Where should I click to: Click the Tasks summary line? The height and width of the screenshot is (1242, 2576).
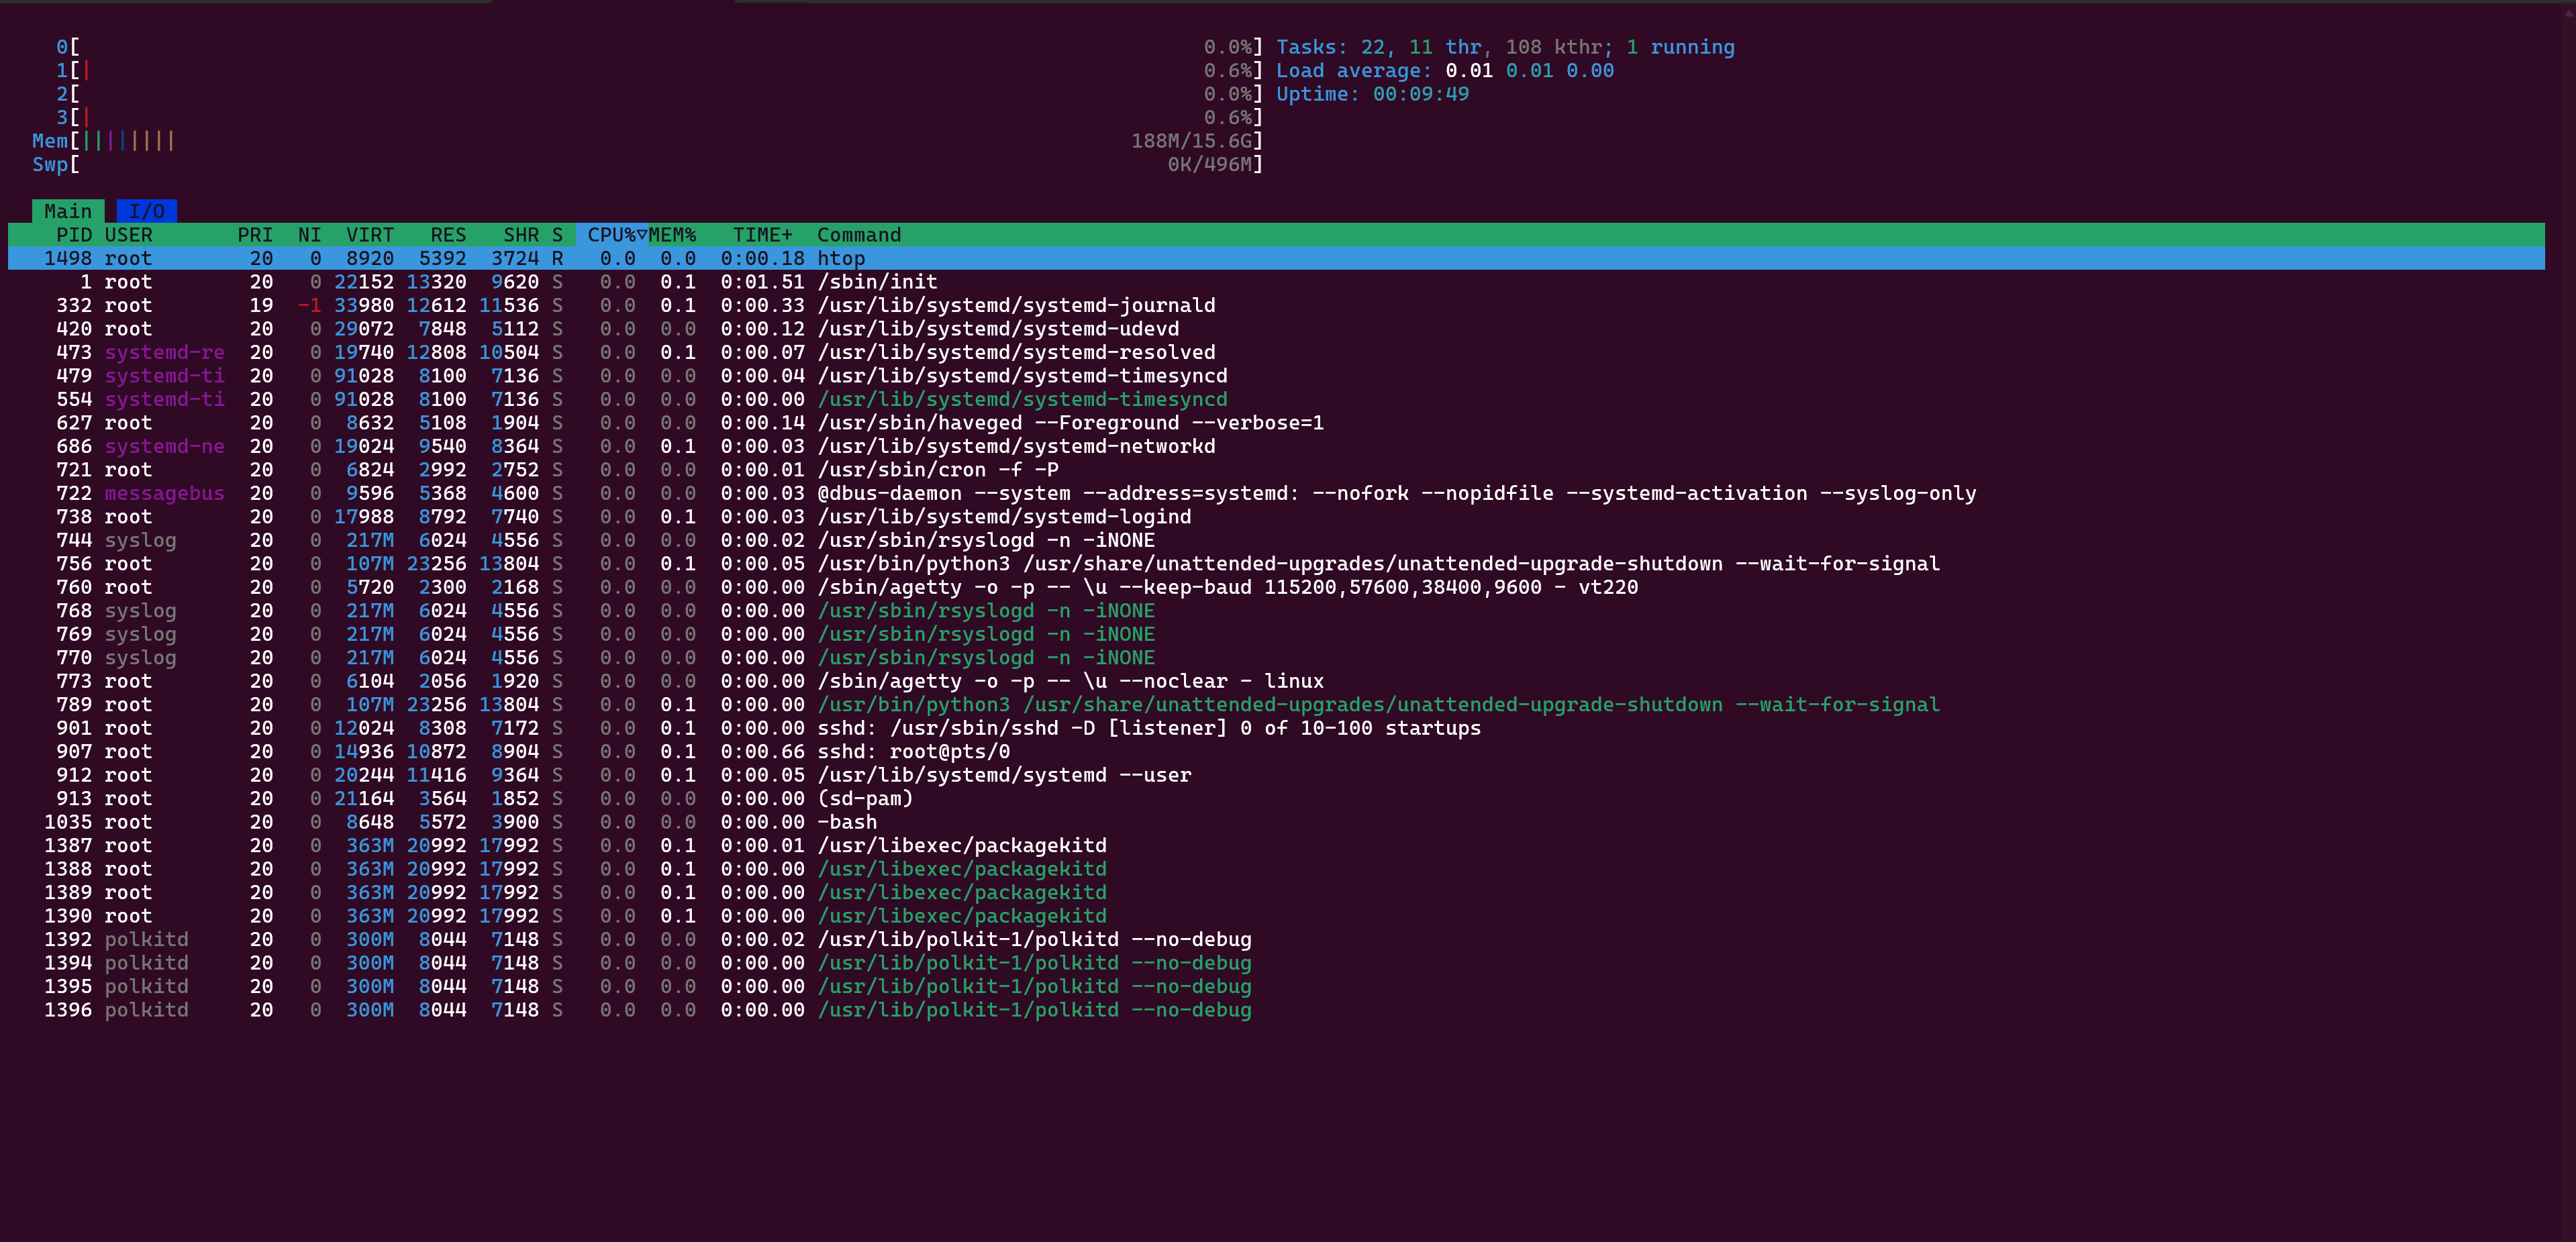1506,47
